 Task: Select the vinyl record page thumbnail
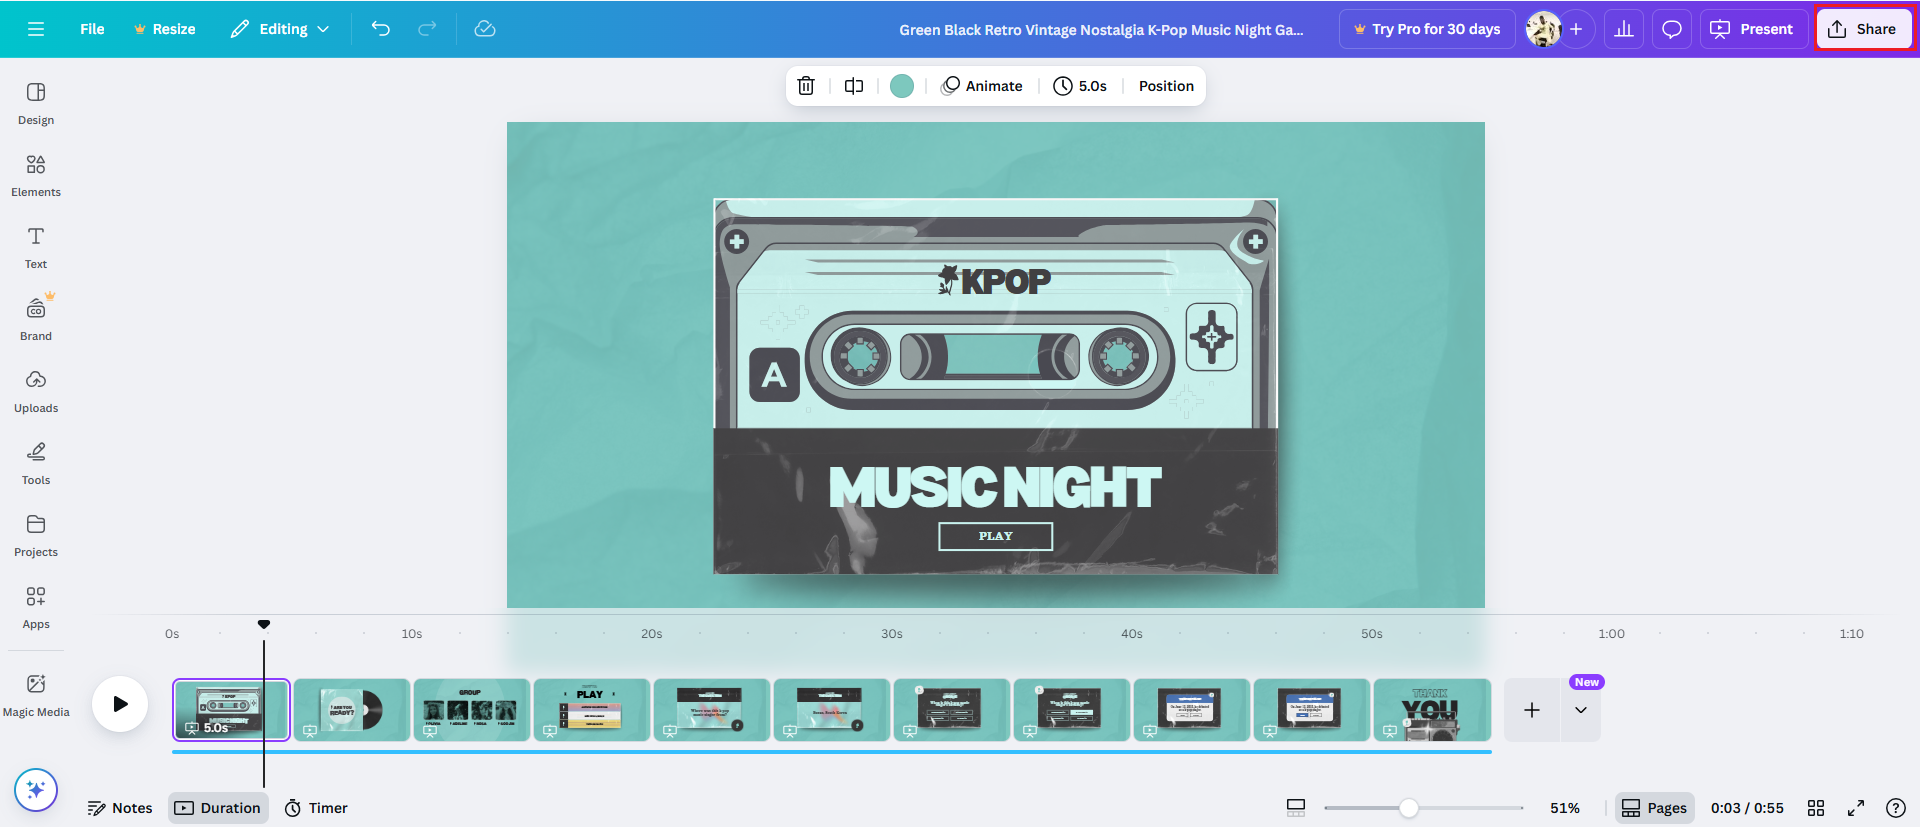pyautogui.click(x=352, y=710)
